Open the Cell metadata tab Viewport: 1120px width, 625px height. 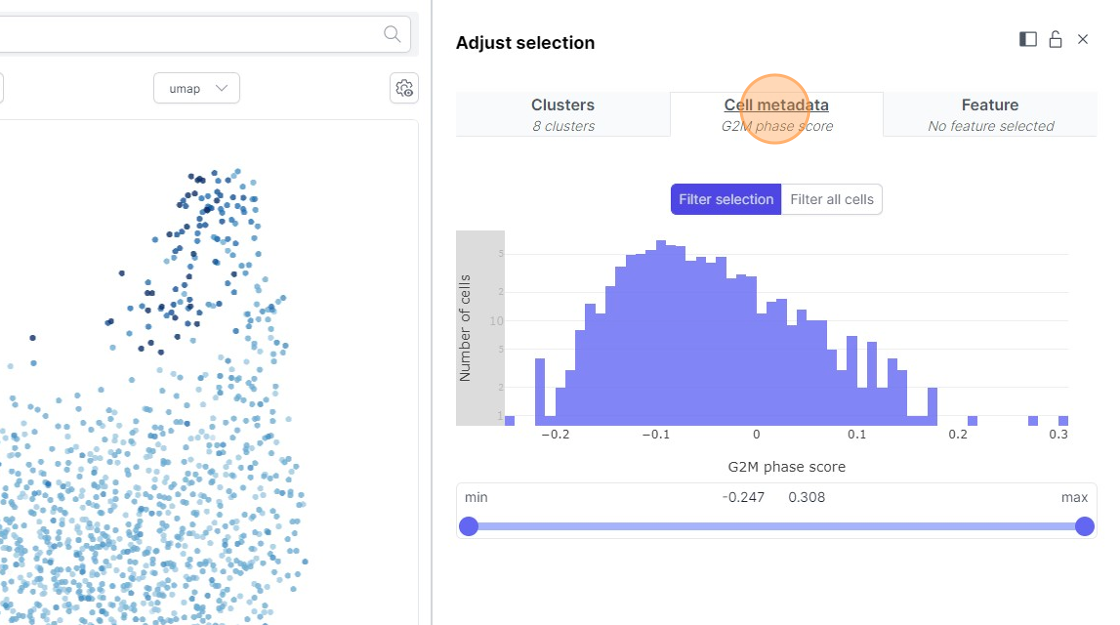click(776, 114)
